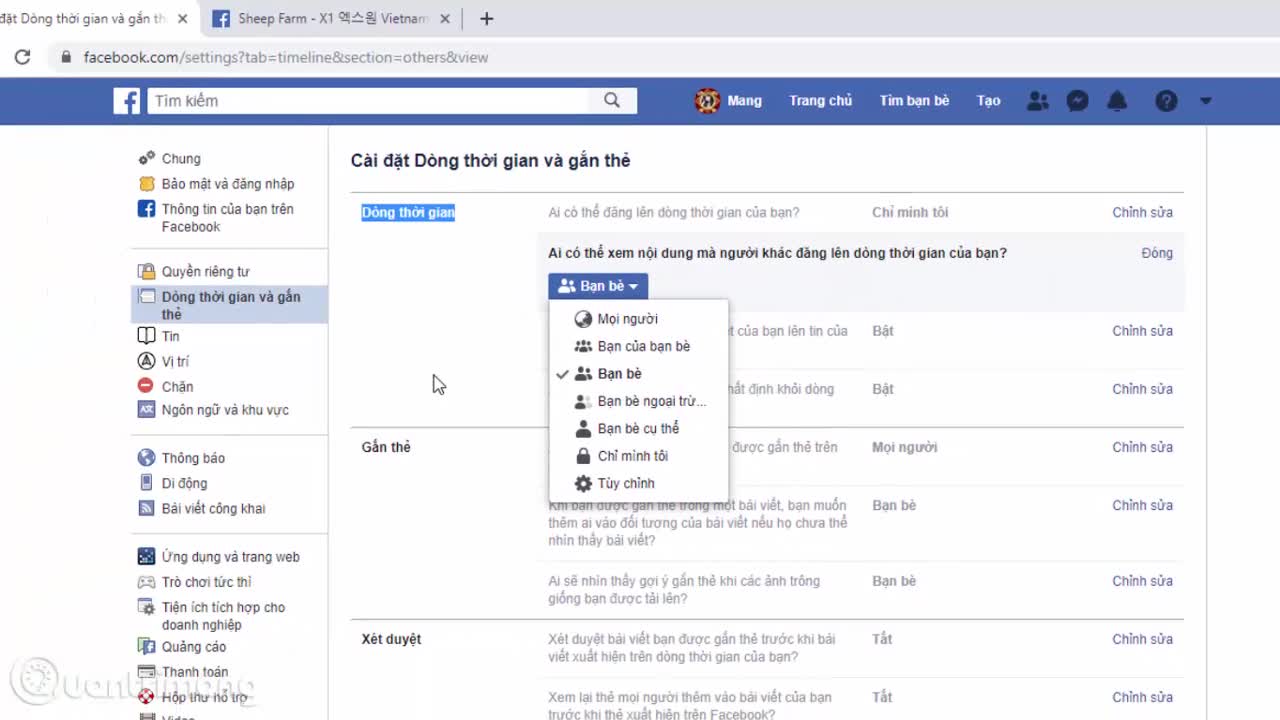This screenshot has height=720, width=1280.
Task: Click the Facebook logo in the header
Action: coord(127,101)
